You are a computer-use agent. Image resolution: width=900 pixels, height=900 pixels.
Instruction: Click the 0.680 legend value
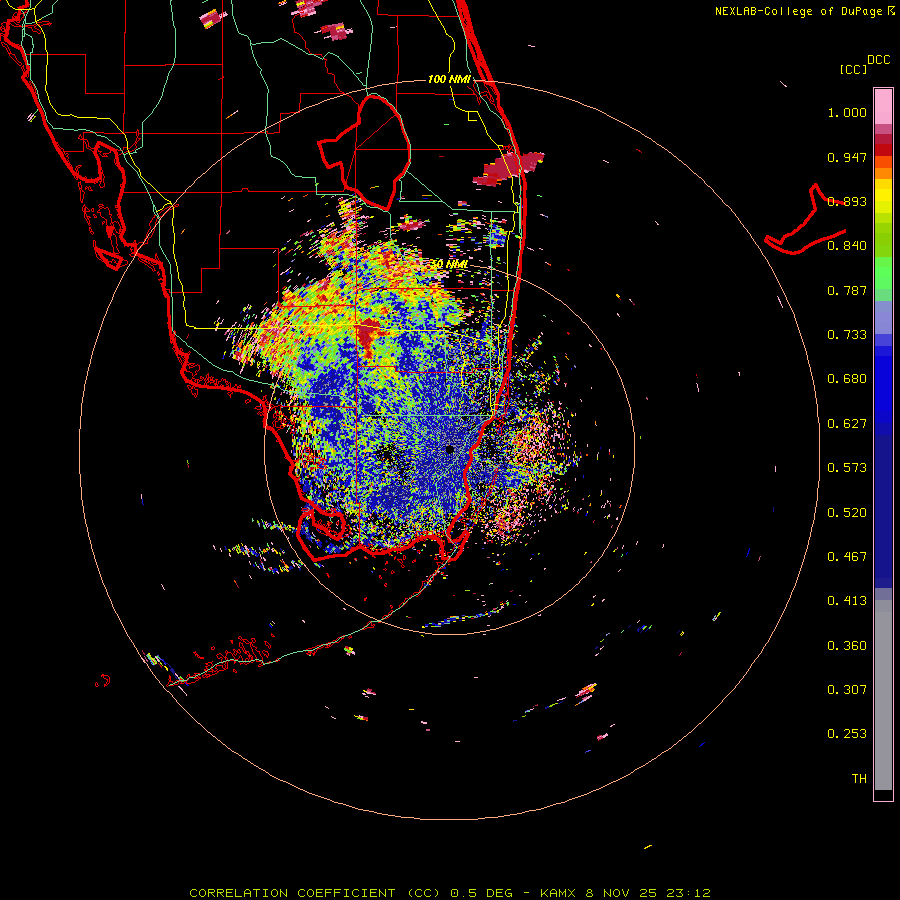(x=847, y=379)
